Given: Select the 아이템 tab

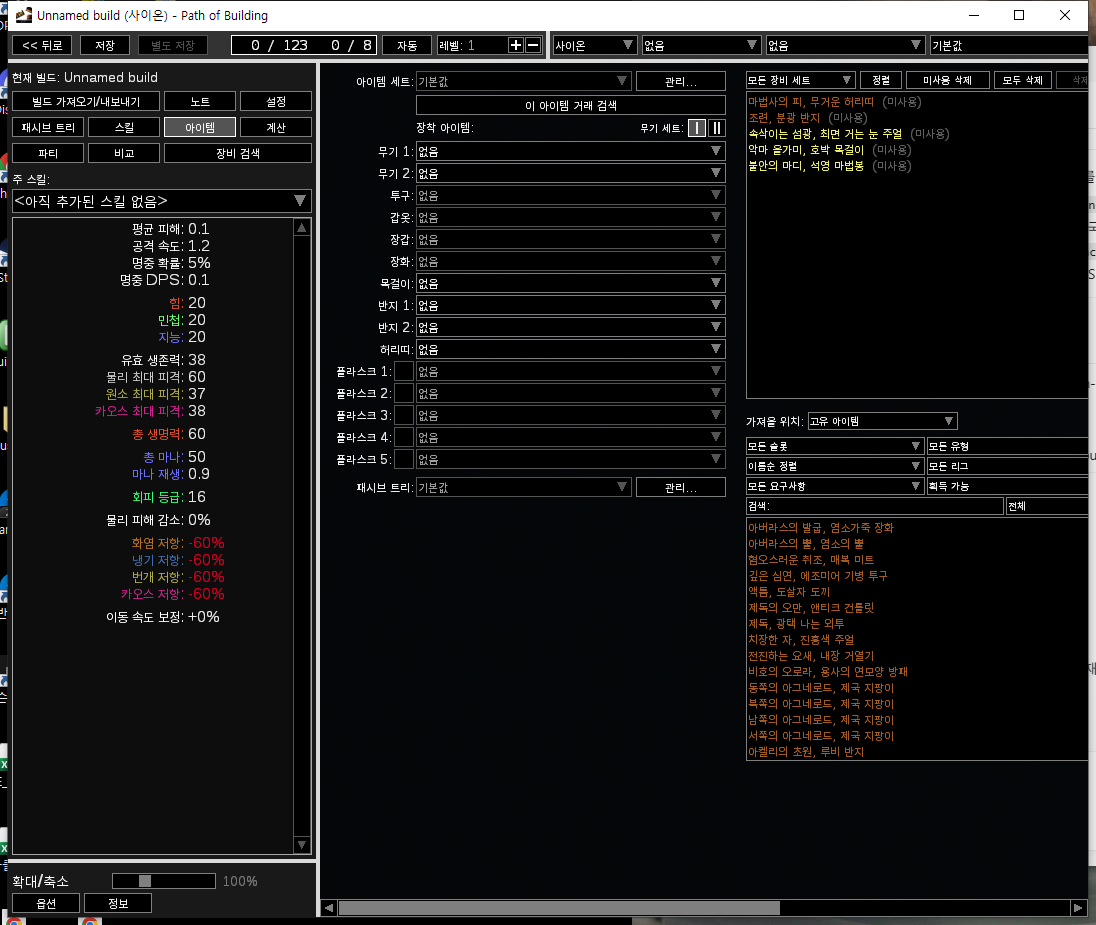Looking at the screenshot, I should pyautogui.click(x=200, y=127).
